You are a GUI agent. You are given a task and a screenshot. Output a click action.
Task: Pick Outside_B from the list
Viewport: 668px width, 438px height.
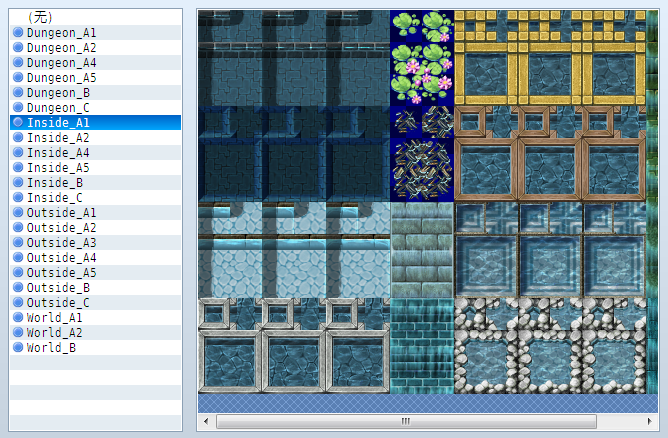coord(95,288)
